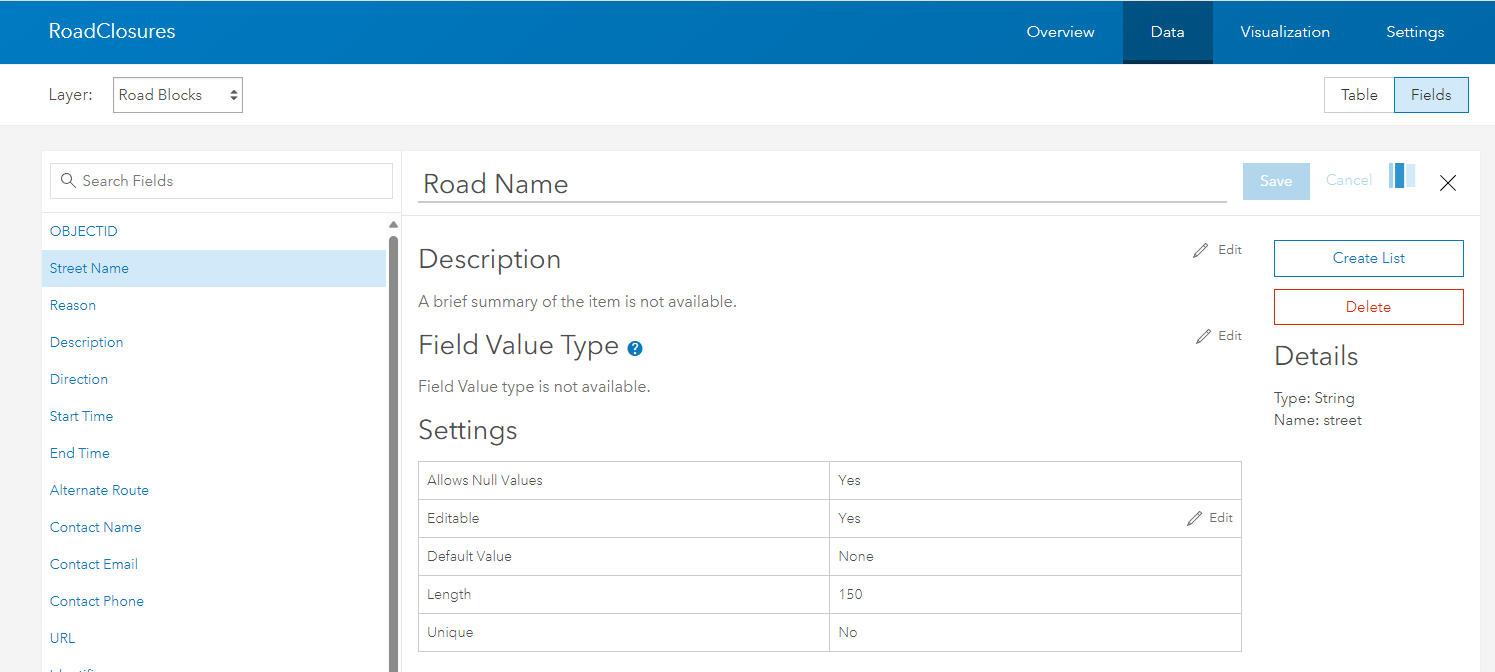
Task: Delete the Road Name field
Action: (x=1368, y=307)
